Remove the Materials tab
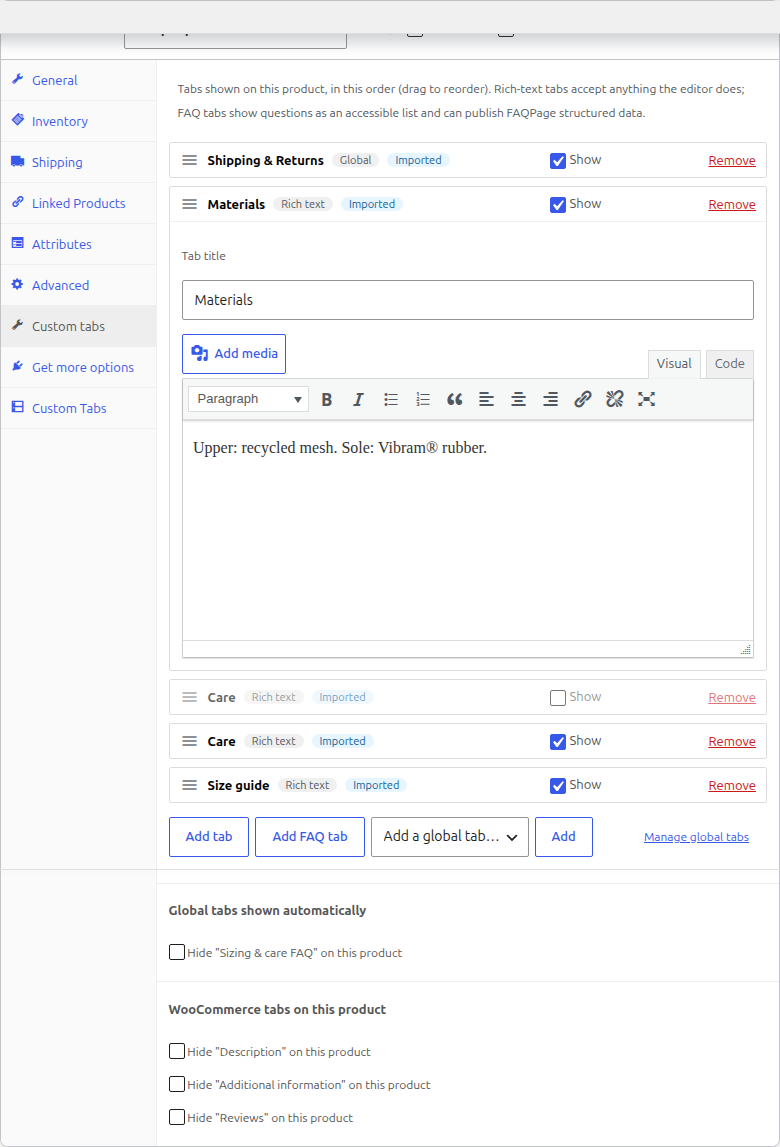The image size is (780, 1147). (x=732, y=205)
